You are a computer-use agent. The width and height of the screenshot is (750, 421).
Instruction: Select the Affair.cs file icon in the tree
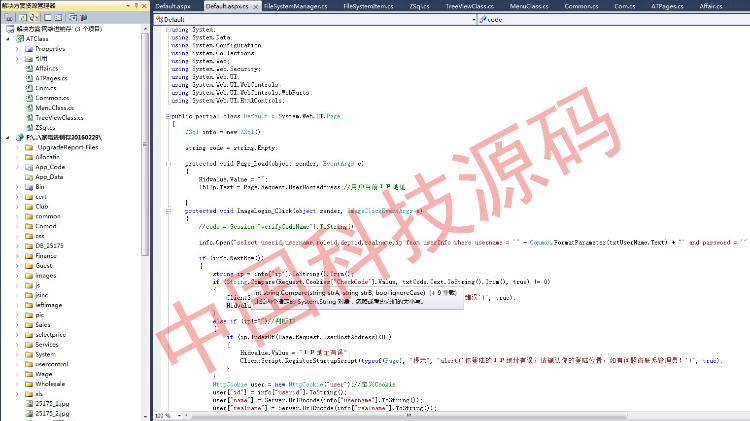point(29,68)
